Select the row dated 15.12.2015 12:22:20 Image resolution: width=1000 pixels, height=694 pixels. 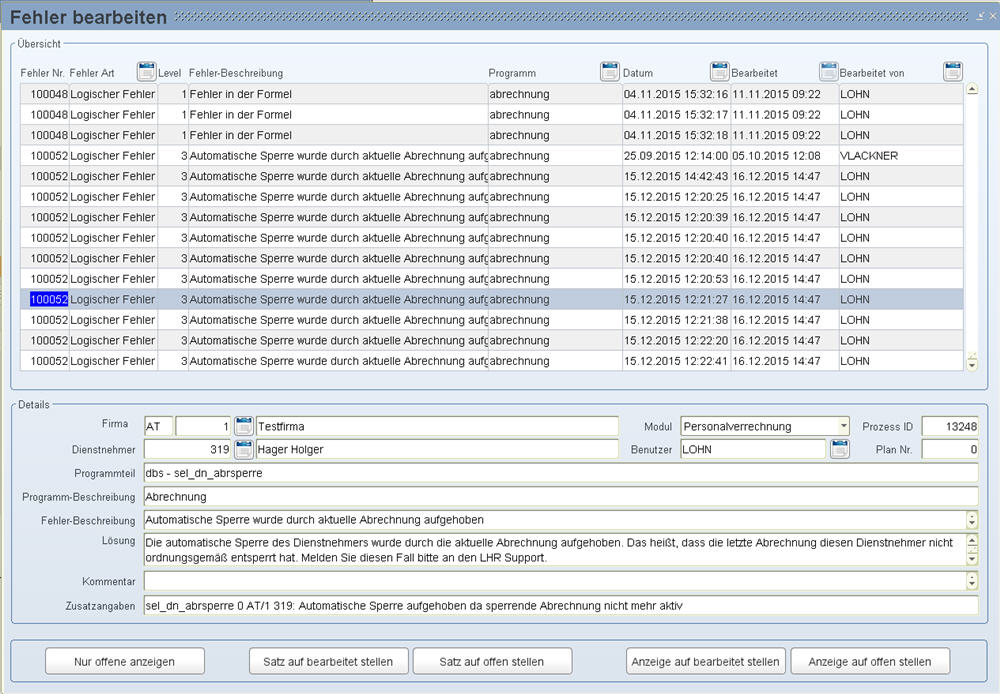tap(492, 340)
